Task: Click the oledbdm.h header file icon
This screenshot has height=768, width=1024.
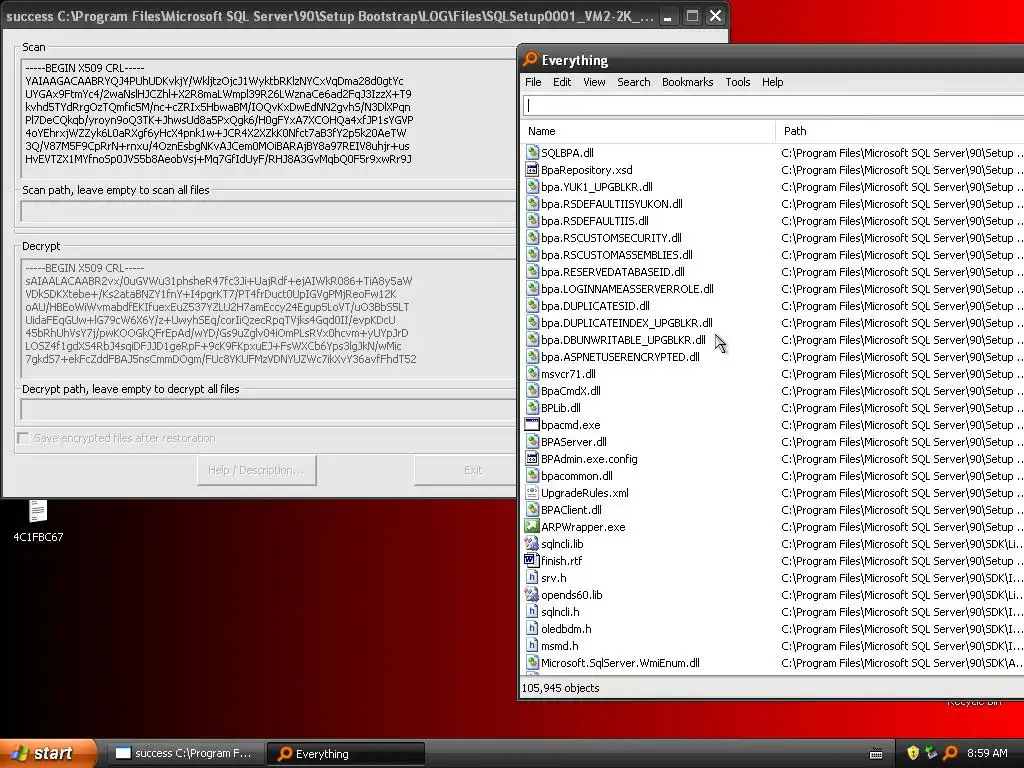Action: (x=532, y=628)
